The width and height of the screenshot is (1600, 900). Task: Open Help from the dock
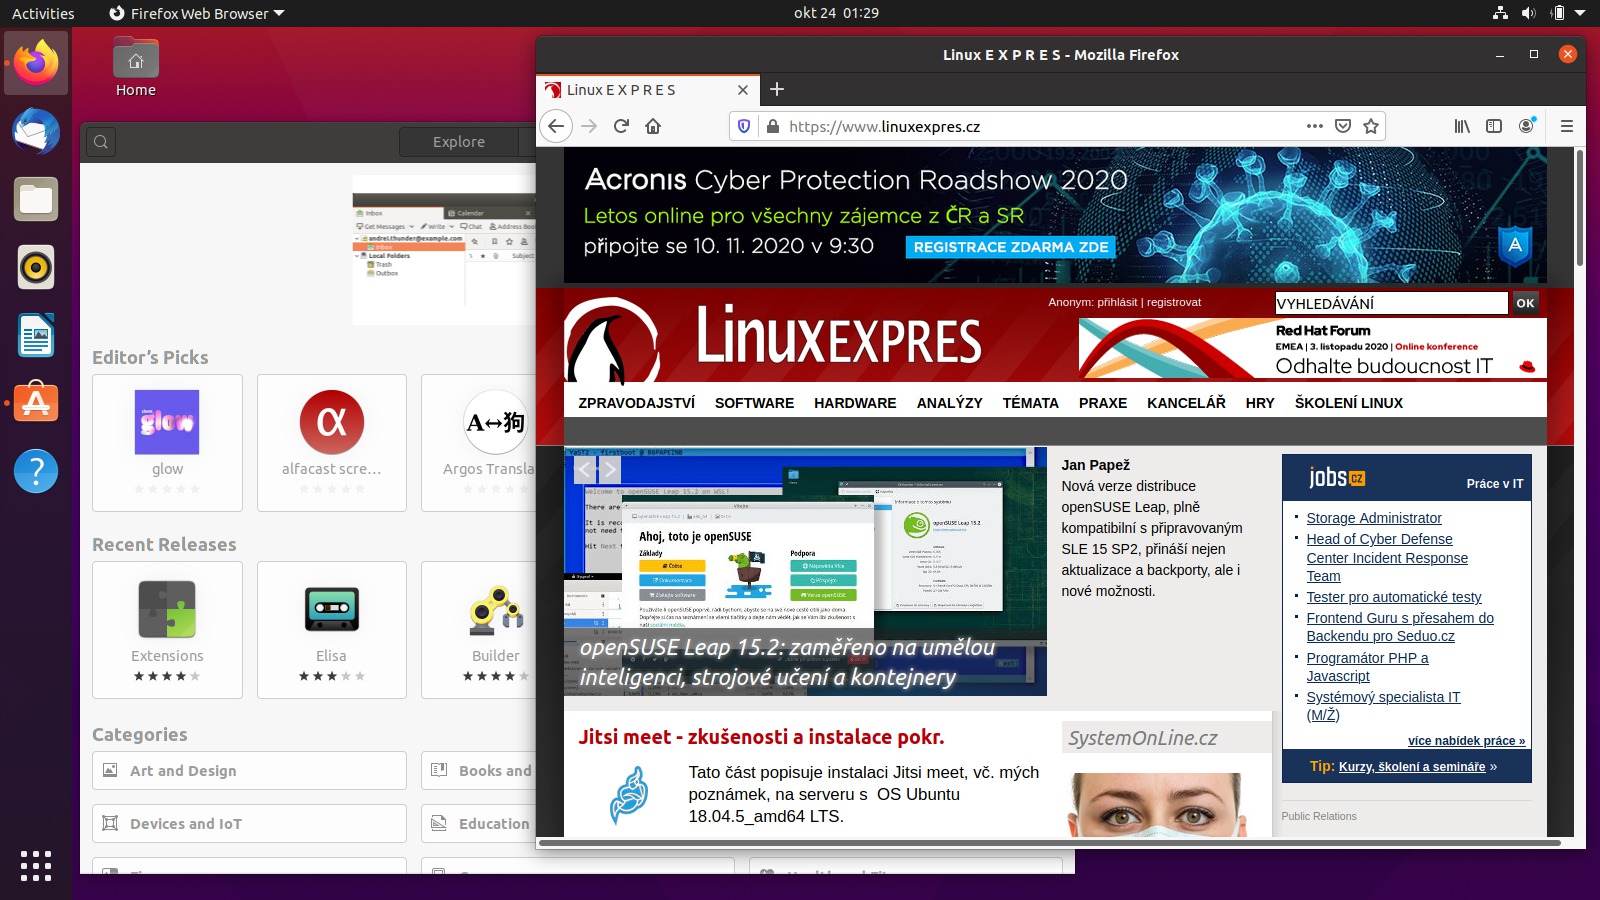click(x=36, y=471)
